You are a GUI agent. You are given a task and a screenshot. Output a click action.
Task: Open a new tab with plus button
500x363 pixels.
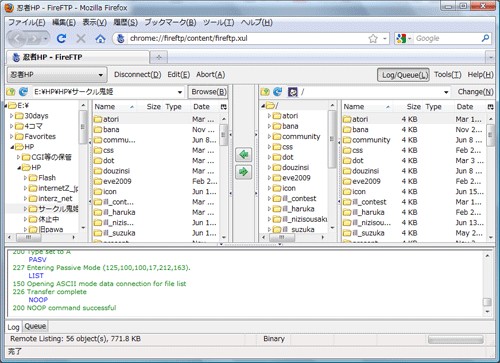pyautogui.click(x=159, y=57)
